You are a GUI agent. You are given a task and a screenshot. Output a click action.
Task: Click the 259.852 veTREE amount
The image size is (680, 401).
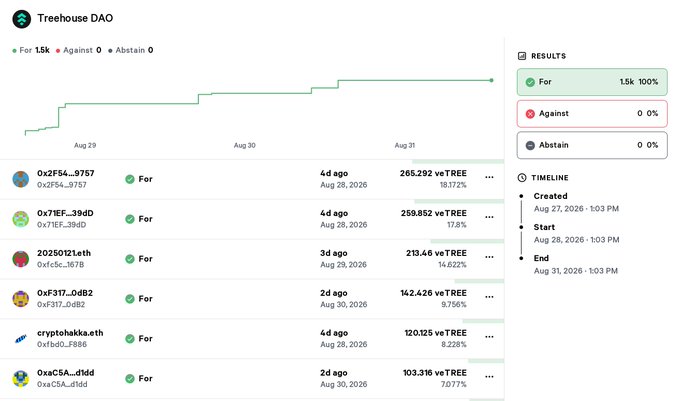pos(434,213)
